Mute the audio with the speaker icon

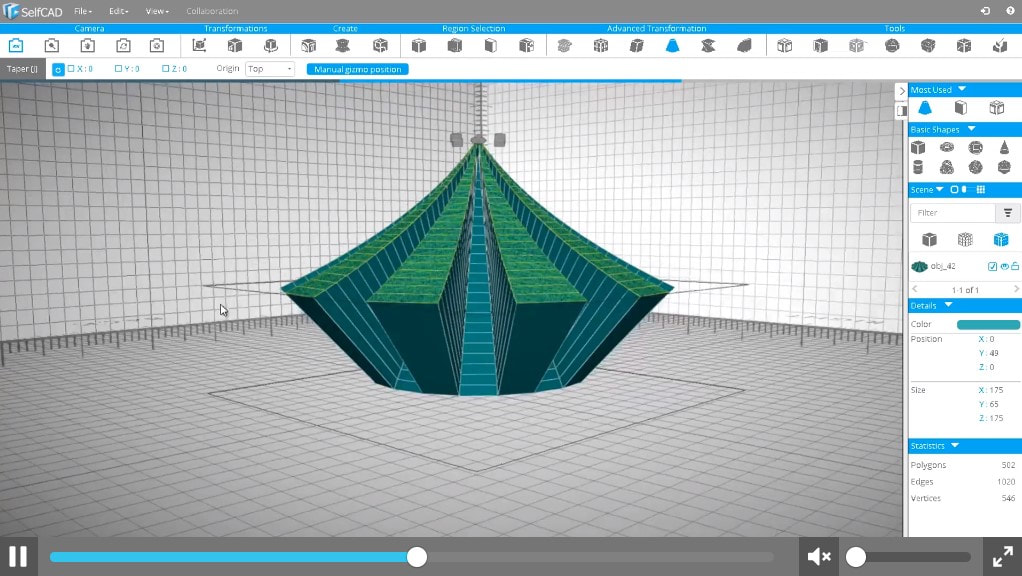818,556
